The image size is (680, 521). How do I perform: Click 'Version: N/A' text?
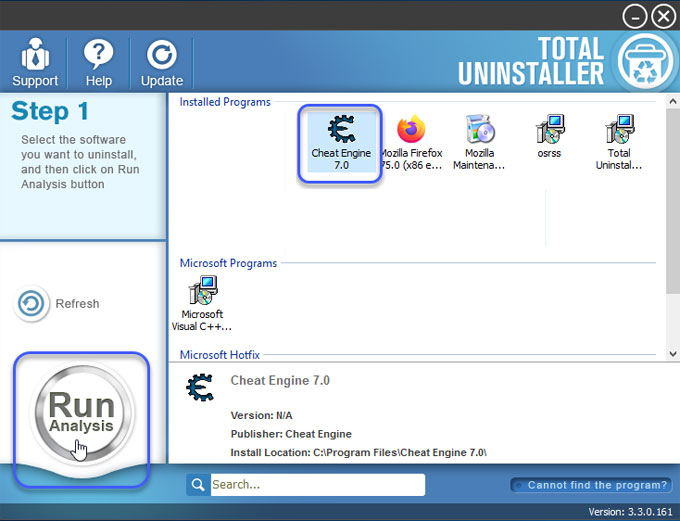[x=262, y=415]
